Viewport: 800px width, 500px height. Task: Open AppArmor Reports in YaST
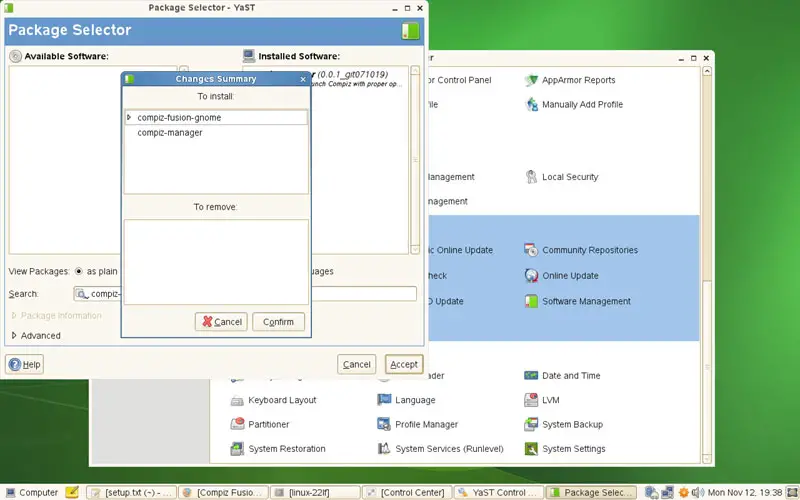coord(570,80)
